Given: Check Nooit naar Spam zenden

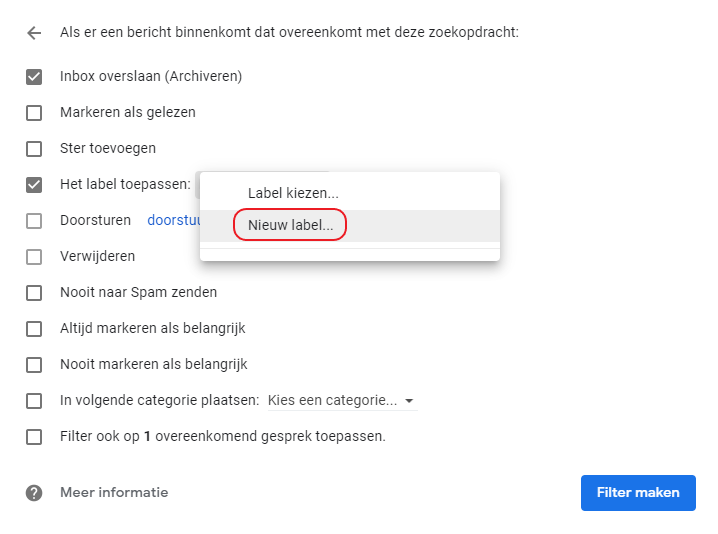Looking at the screenshot, I should [34, 292].
